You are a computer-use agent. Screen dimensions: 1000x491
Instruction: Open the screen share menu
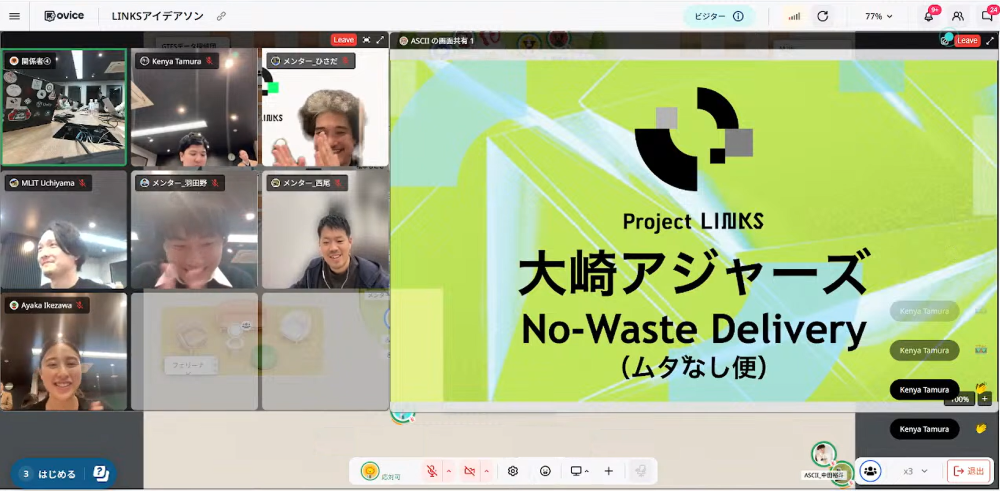[579, 471]
